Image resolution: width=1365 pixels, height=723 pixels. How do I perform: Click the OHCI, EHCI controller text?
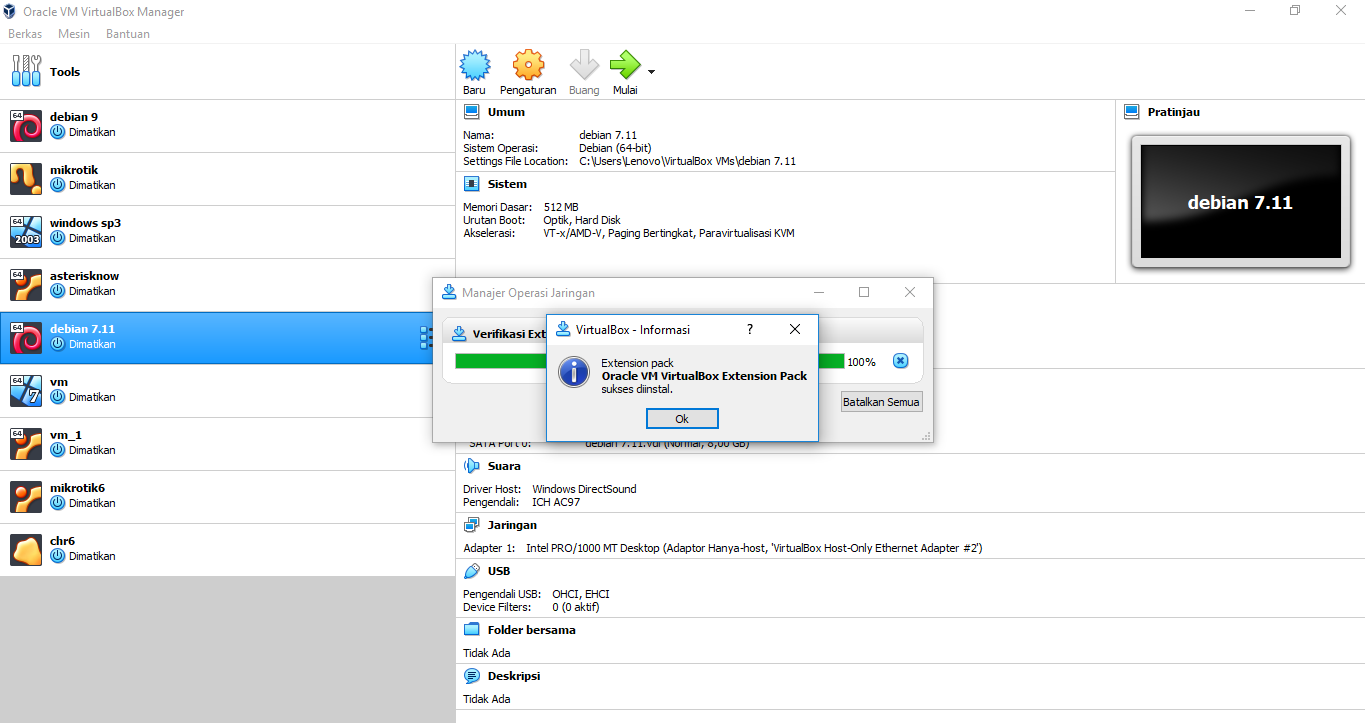tap(581, 594)
